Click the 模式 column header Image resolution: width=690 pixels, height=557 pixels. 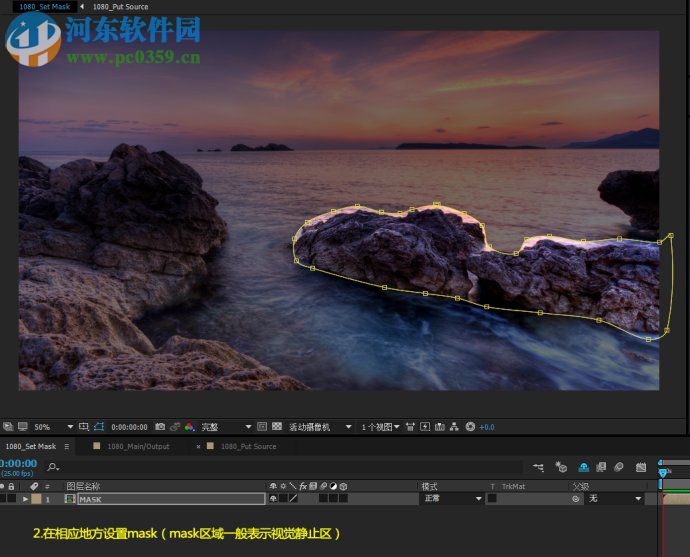429,486
